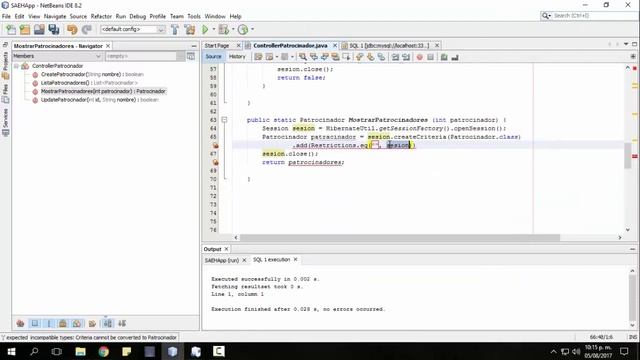Screen dimensions: 640x360
Task: Click the Windows Start button
Action: tap(11, 351)
